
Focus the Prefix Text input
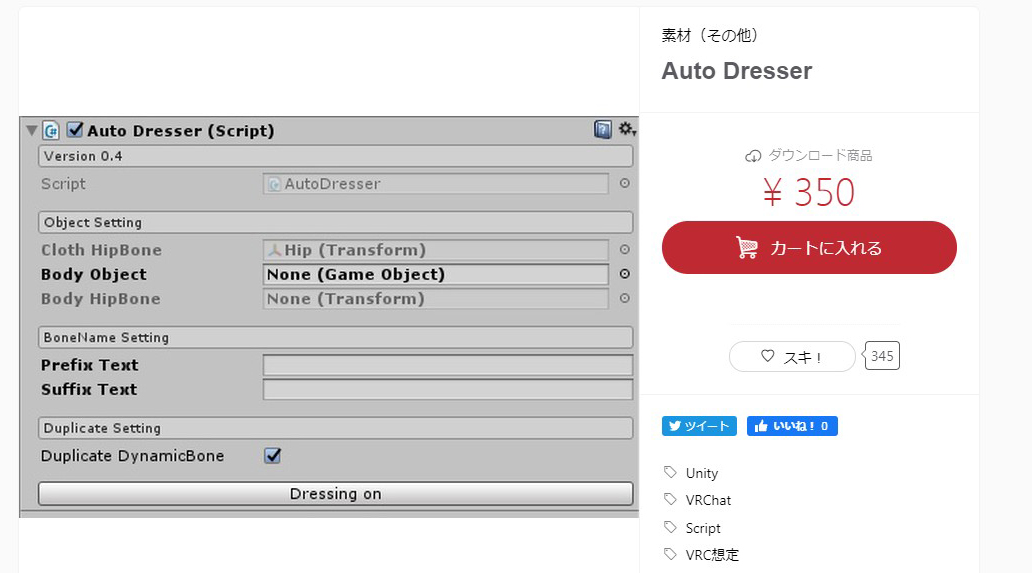pyautogui.click(x=448, y=365)
